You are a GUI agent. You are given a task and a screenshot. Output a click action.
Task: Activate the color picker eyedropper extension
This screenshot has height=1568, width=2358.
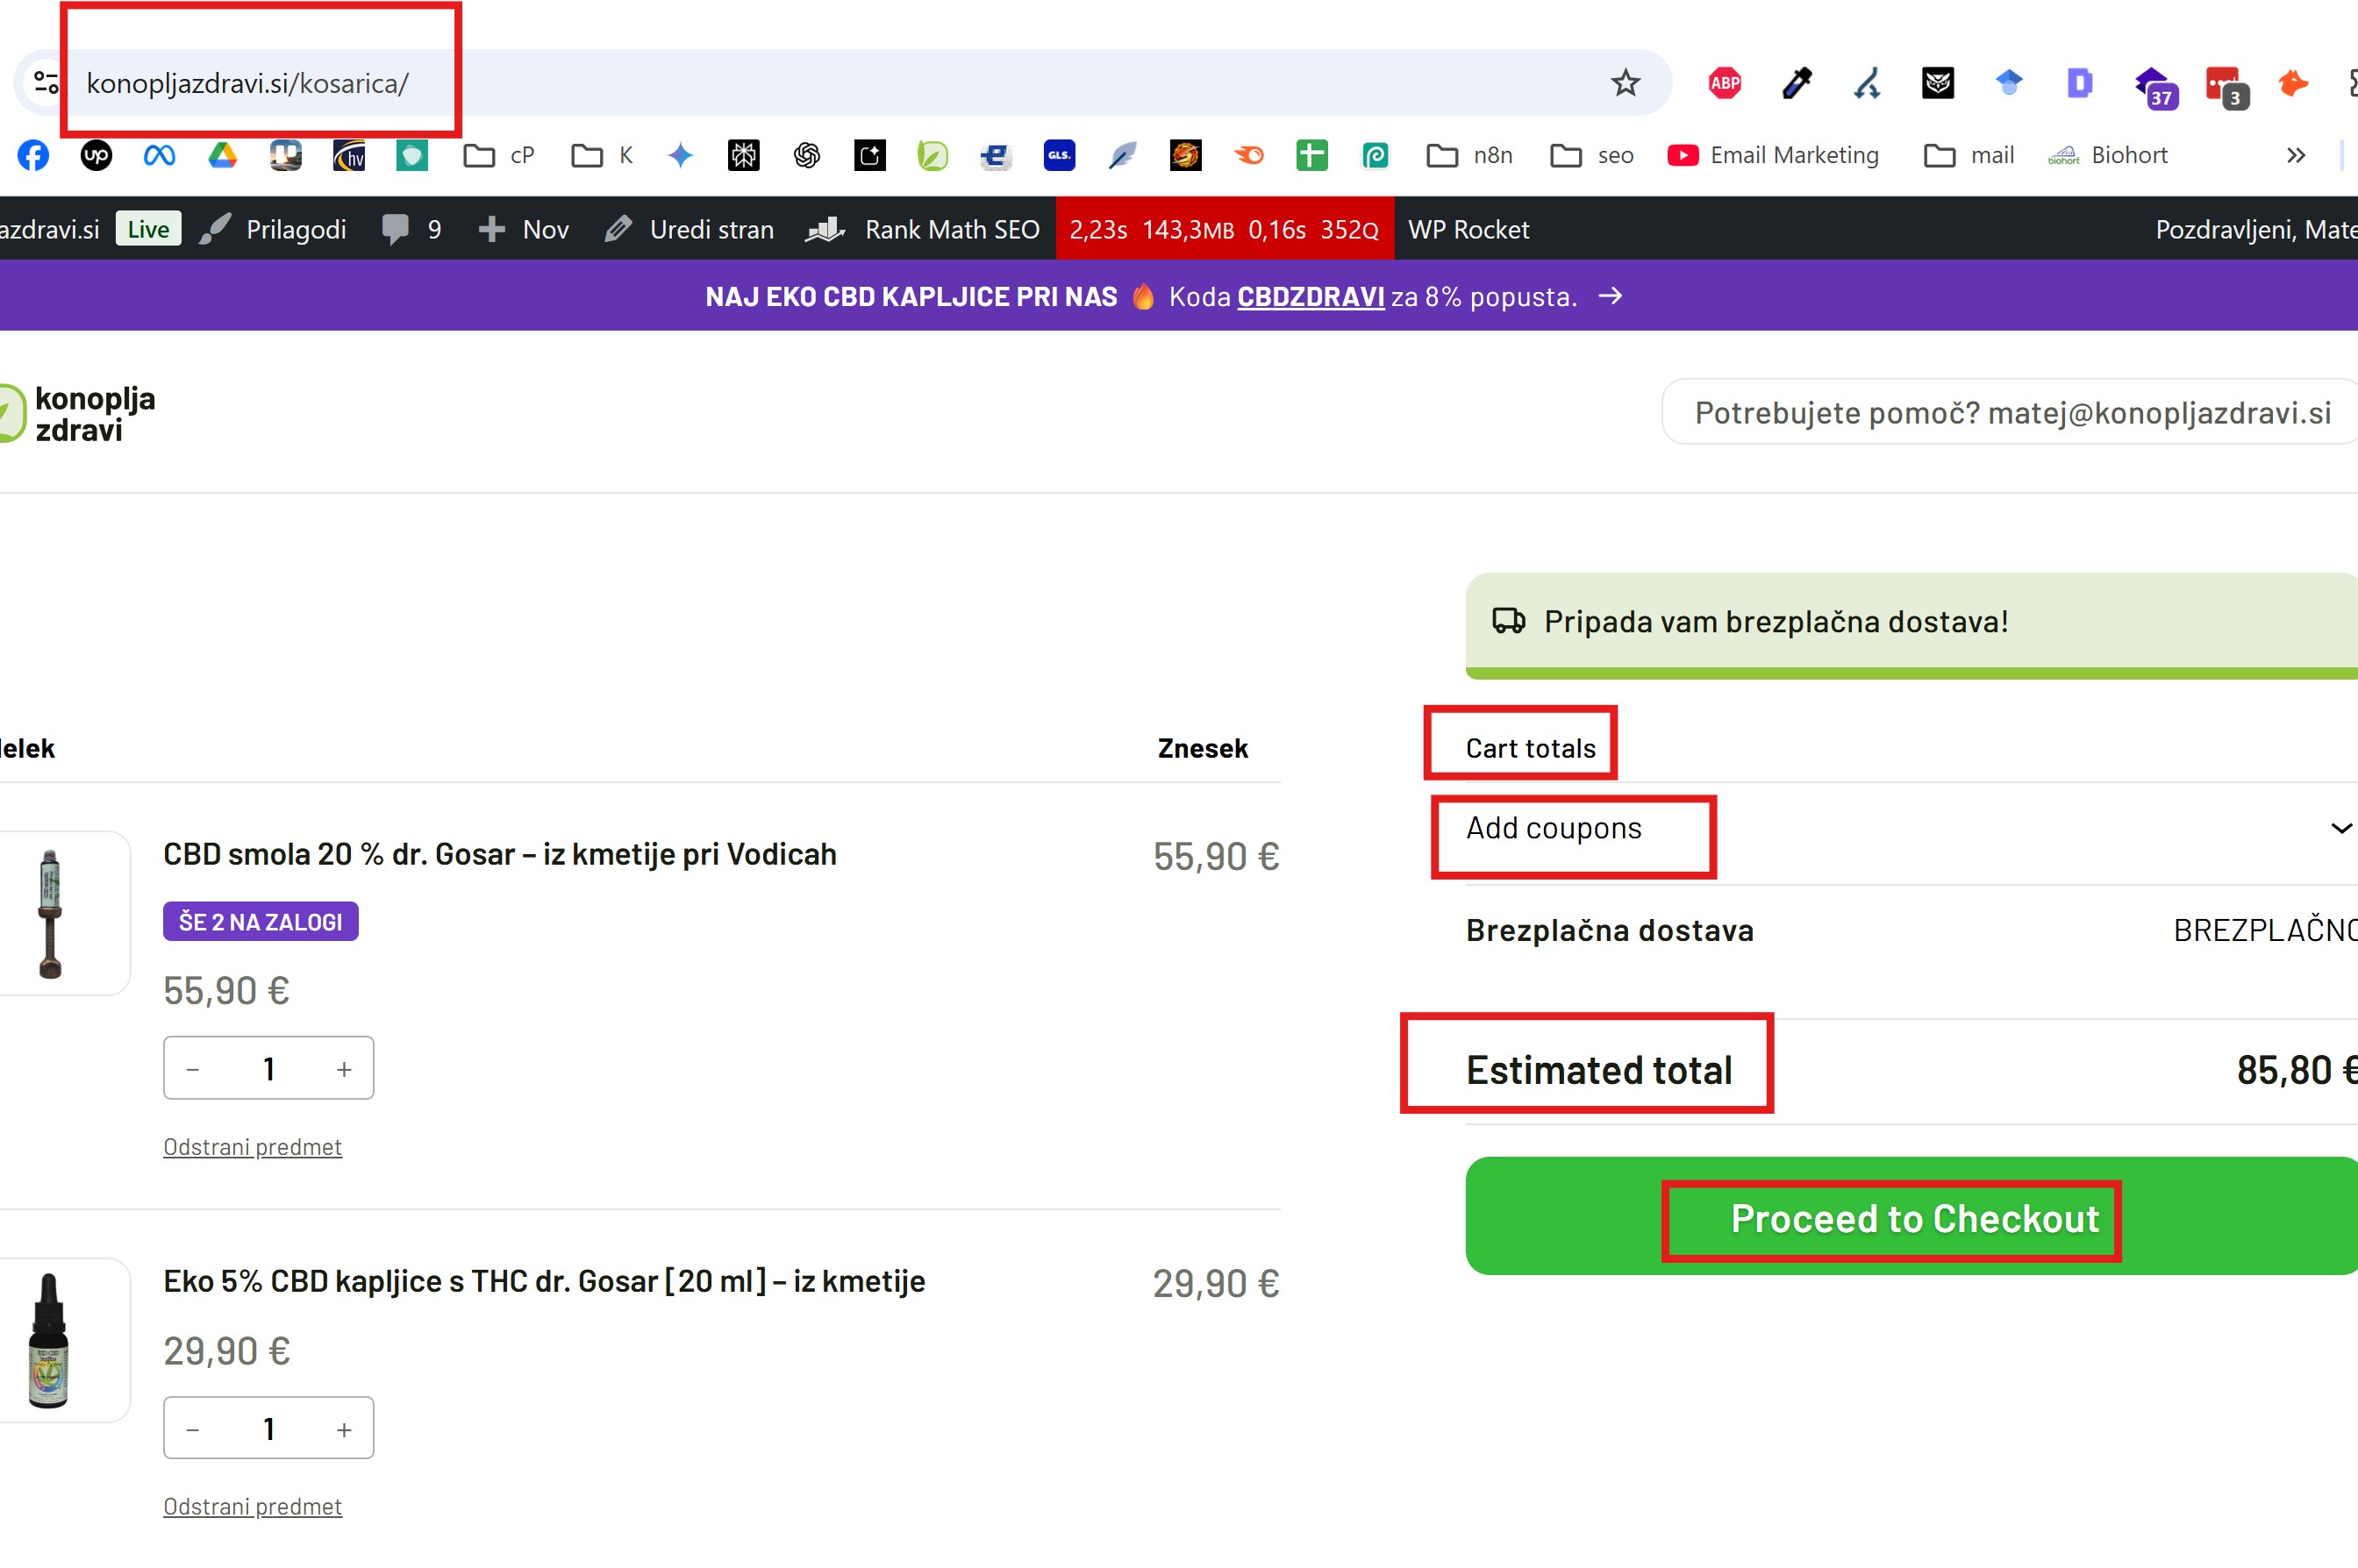(1796, 83)
